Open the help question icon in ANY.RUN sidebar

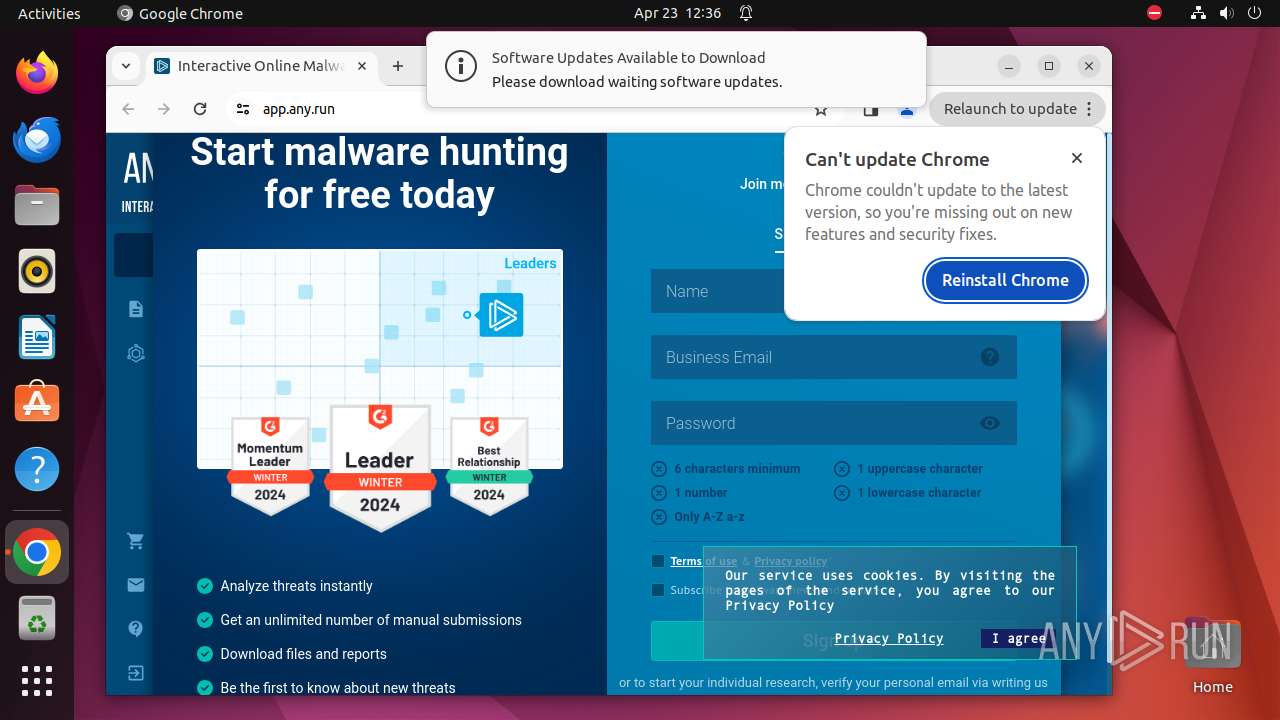136,629
